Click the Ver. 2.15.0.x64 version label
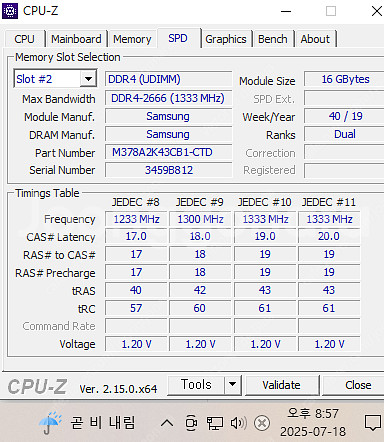 coord(118,389)
